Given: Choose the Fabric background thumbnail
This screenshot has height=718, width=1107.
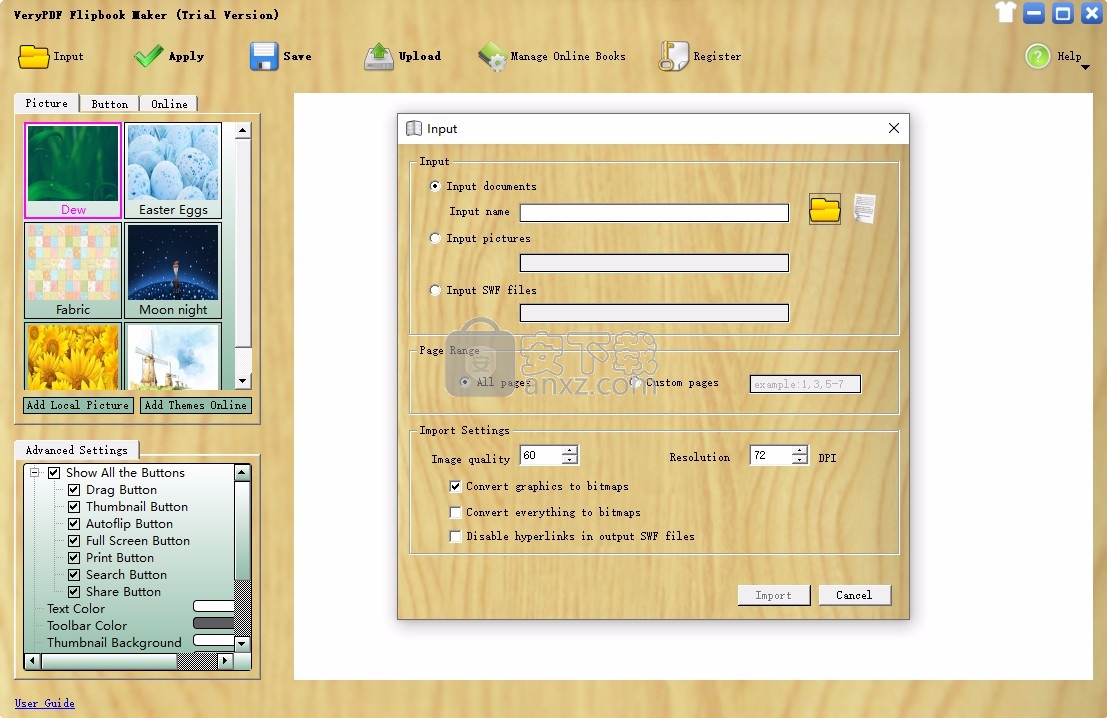Looking at the screenshot, I should click(x=73, y=270).
